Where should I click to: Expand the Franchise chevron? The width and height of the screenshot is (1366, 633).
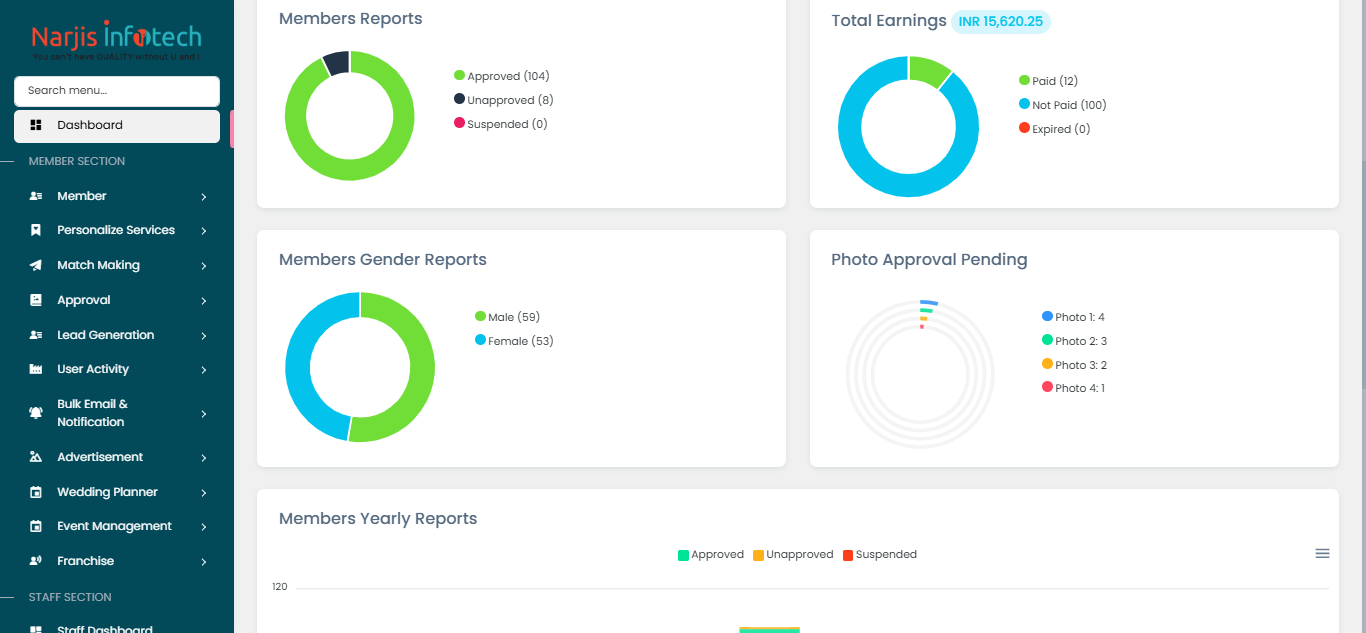click(x=204, y=562)
